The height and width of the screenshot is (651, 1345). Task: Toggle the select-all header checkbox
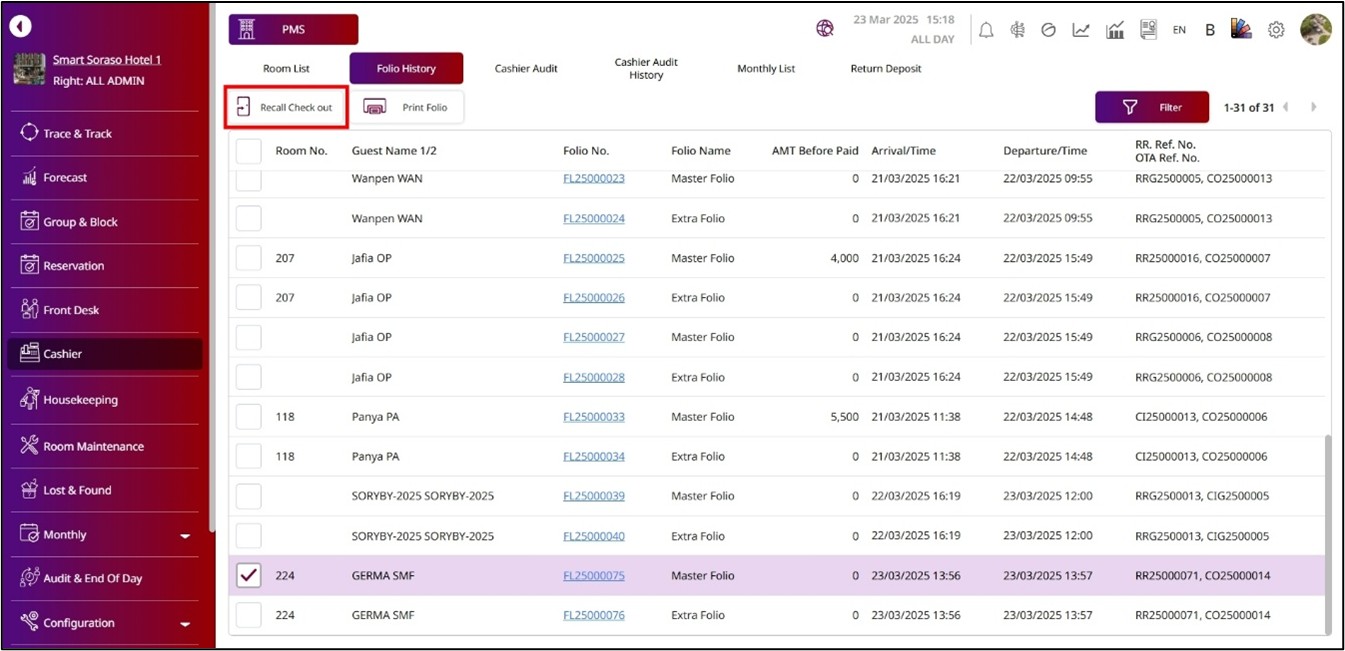[x=248, y=151]
